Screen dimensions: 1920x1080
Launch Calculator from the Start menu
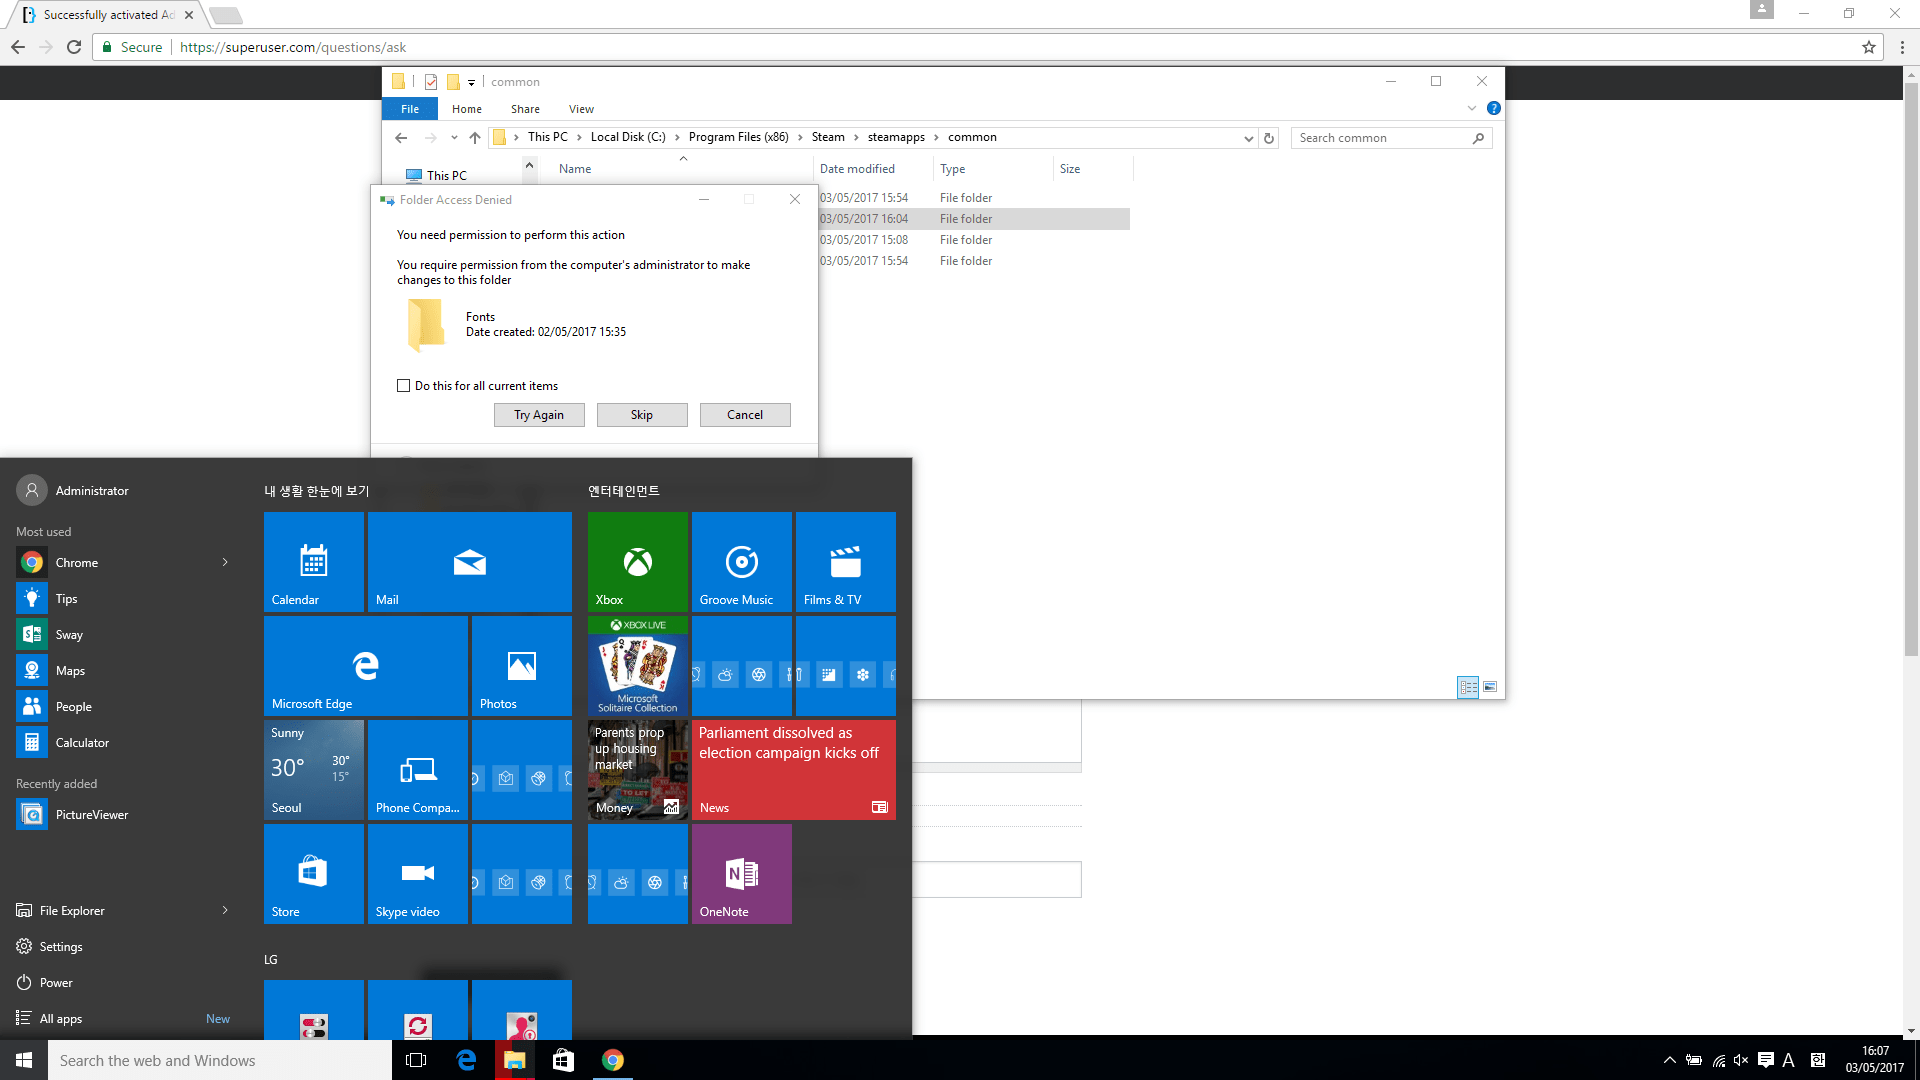pos(120,743)
